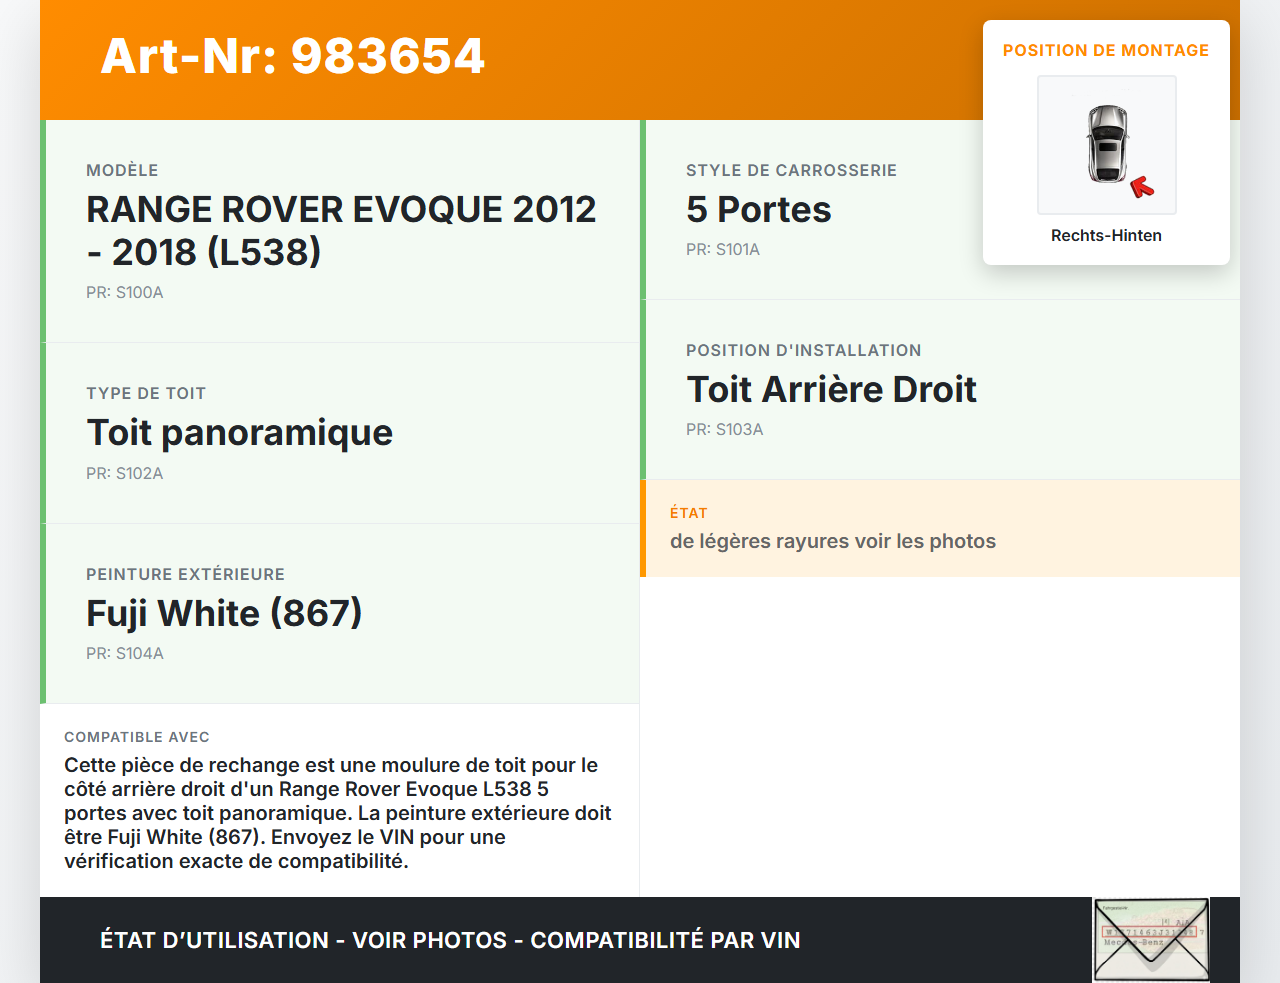Click the 'STYLE DE CARROSSERIE' label
Image resolution: width=1280 pixels, height=983 pixels.
click(x=791, y=171)
